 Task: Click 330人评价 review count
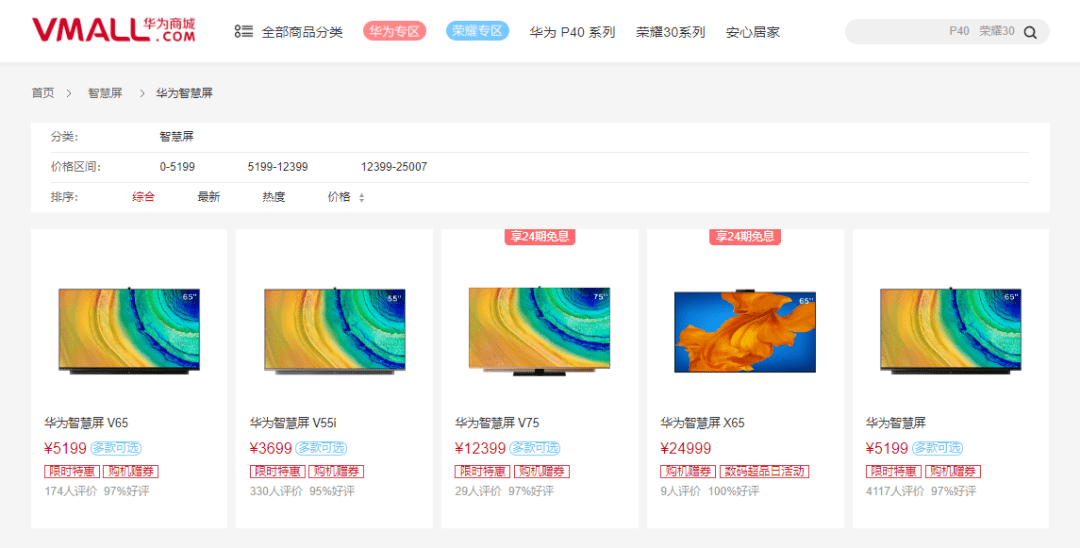point(276,492)
